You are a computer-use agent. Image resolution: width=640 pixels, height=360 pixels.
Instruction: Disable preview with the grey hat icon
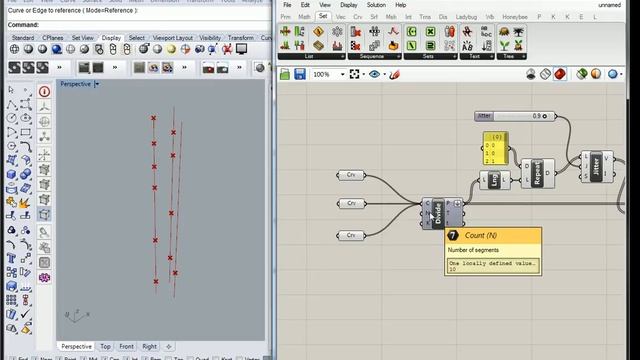531,74
